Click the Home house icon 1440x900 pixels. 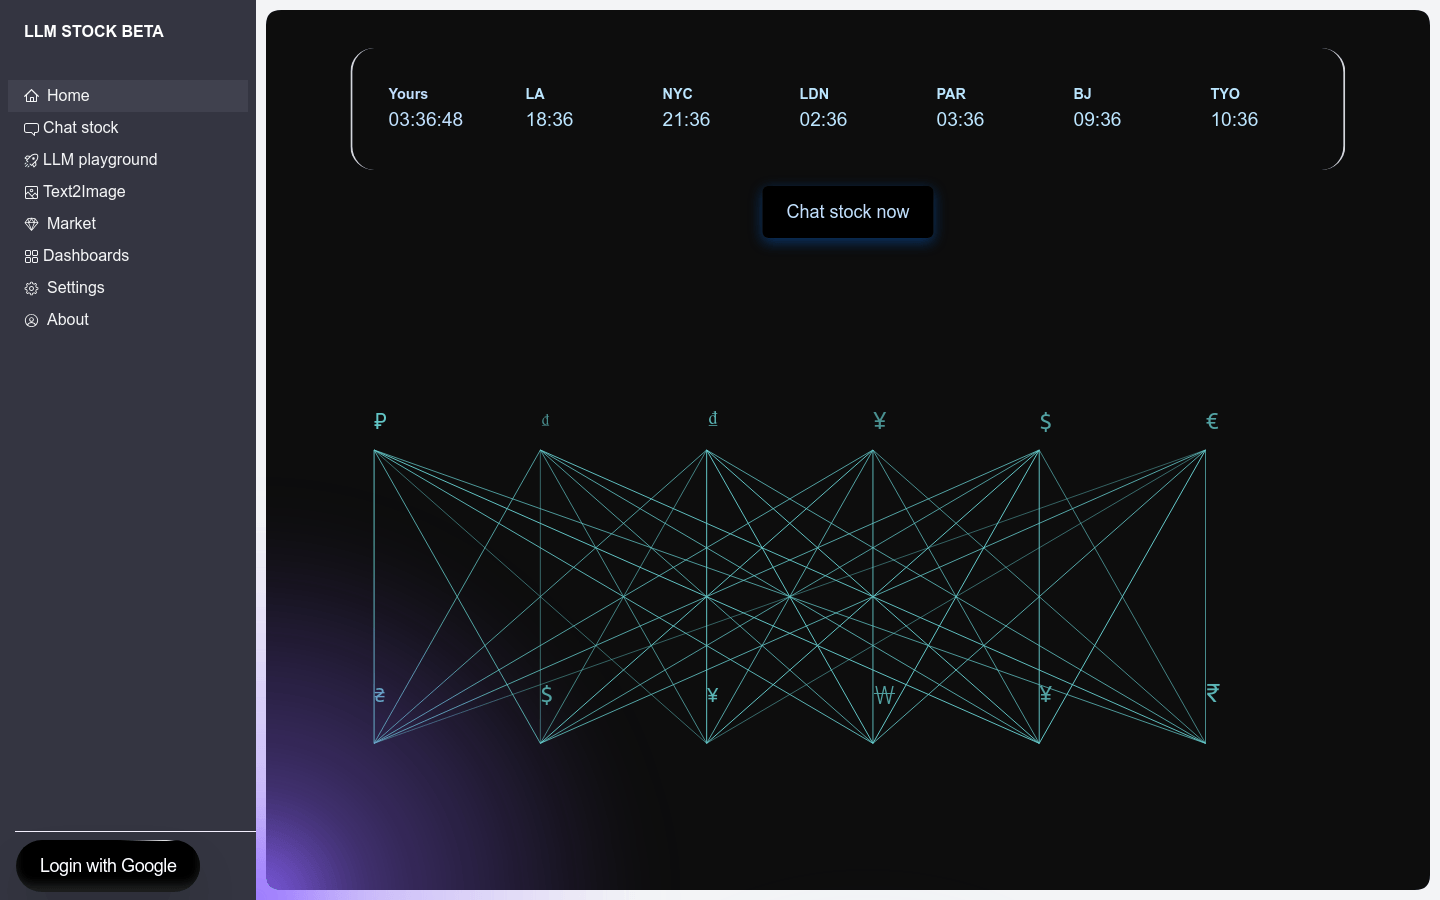pos(31,96)
